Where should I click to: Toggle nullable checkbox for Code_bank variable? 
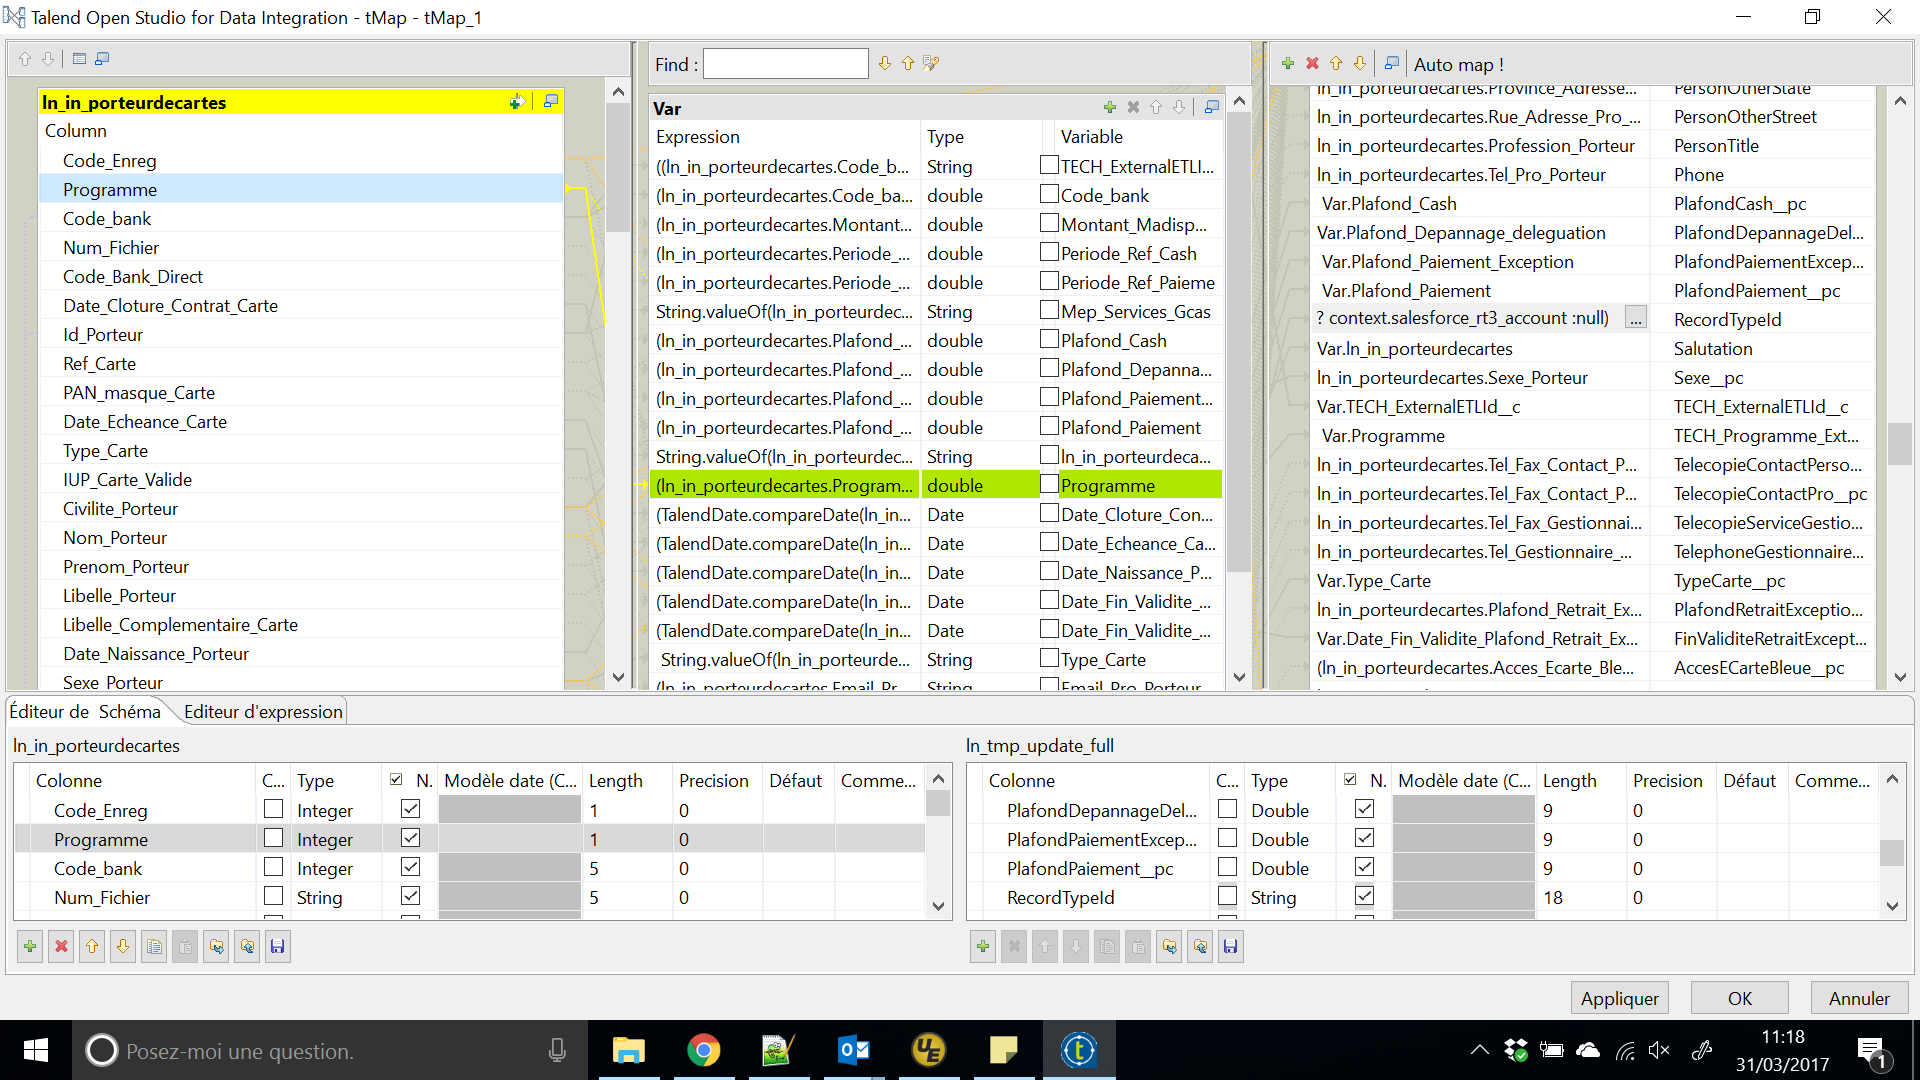[1049, 194]
